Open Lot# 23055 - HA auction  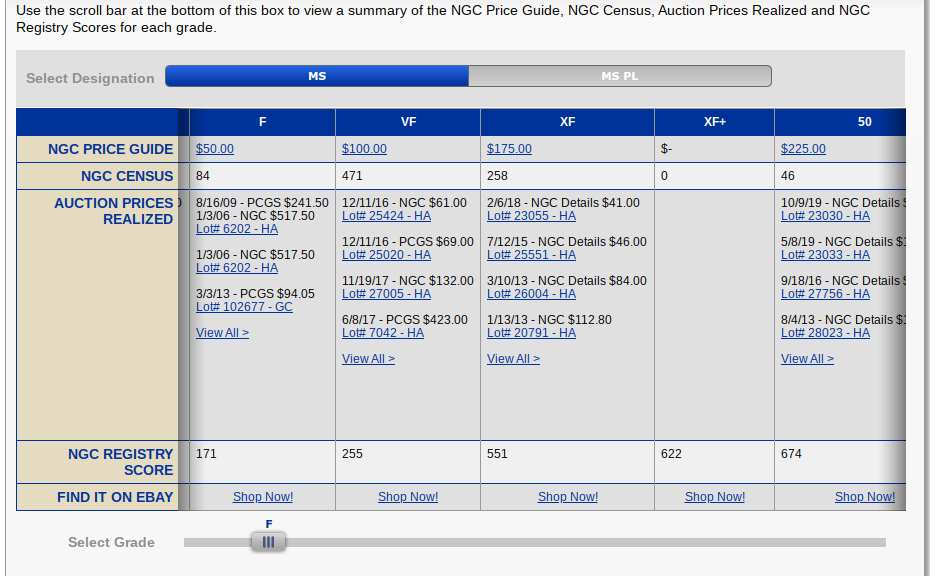[531, 216]
